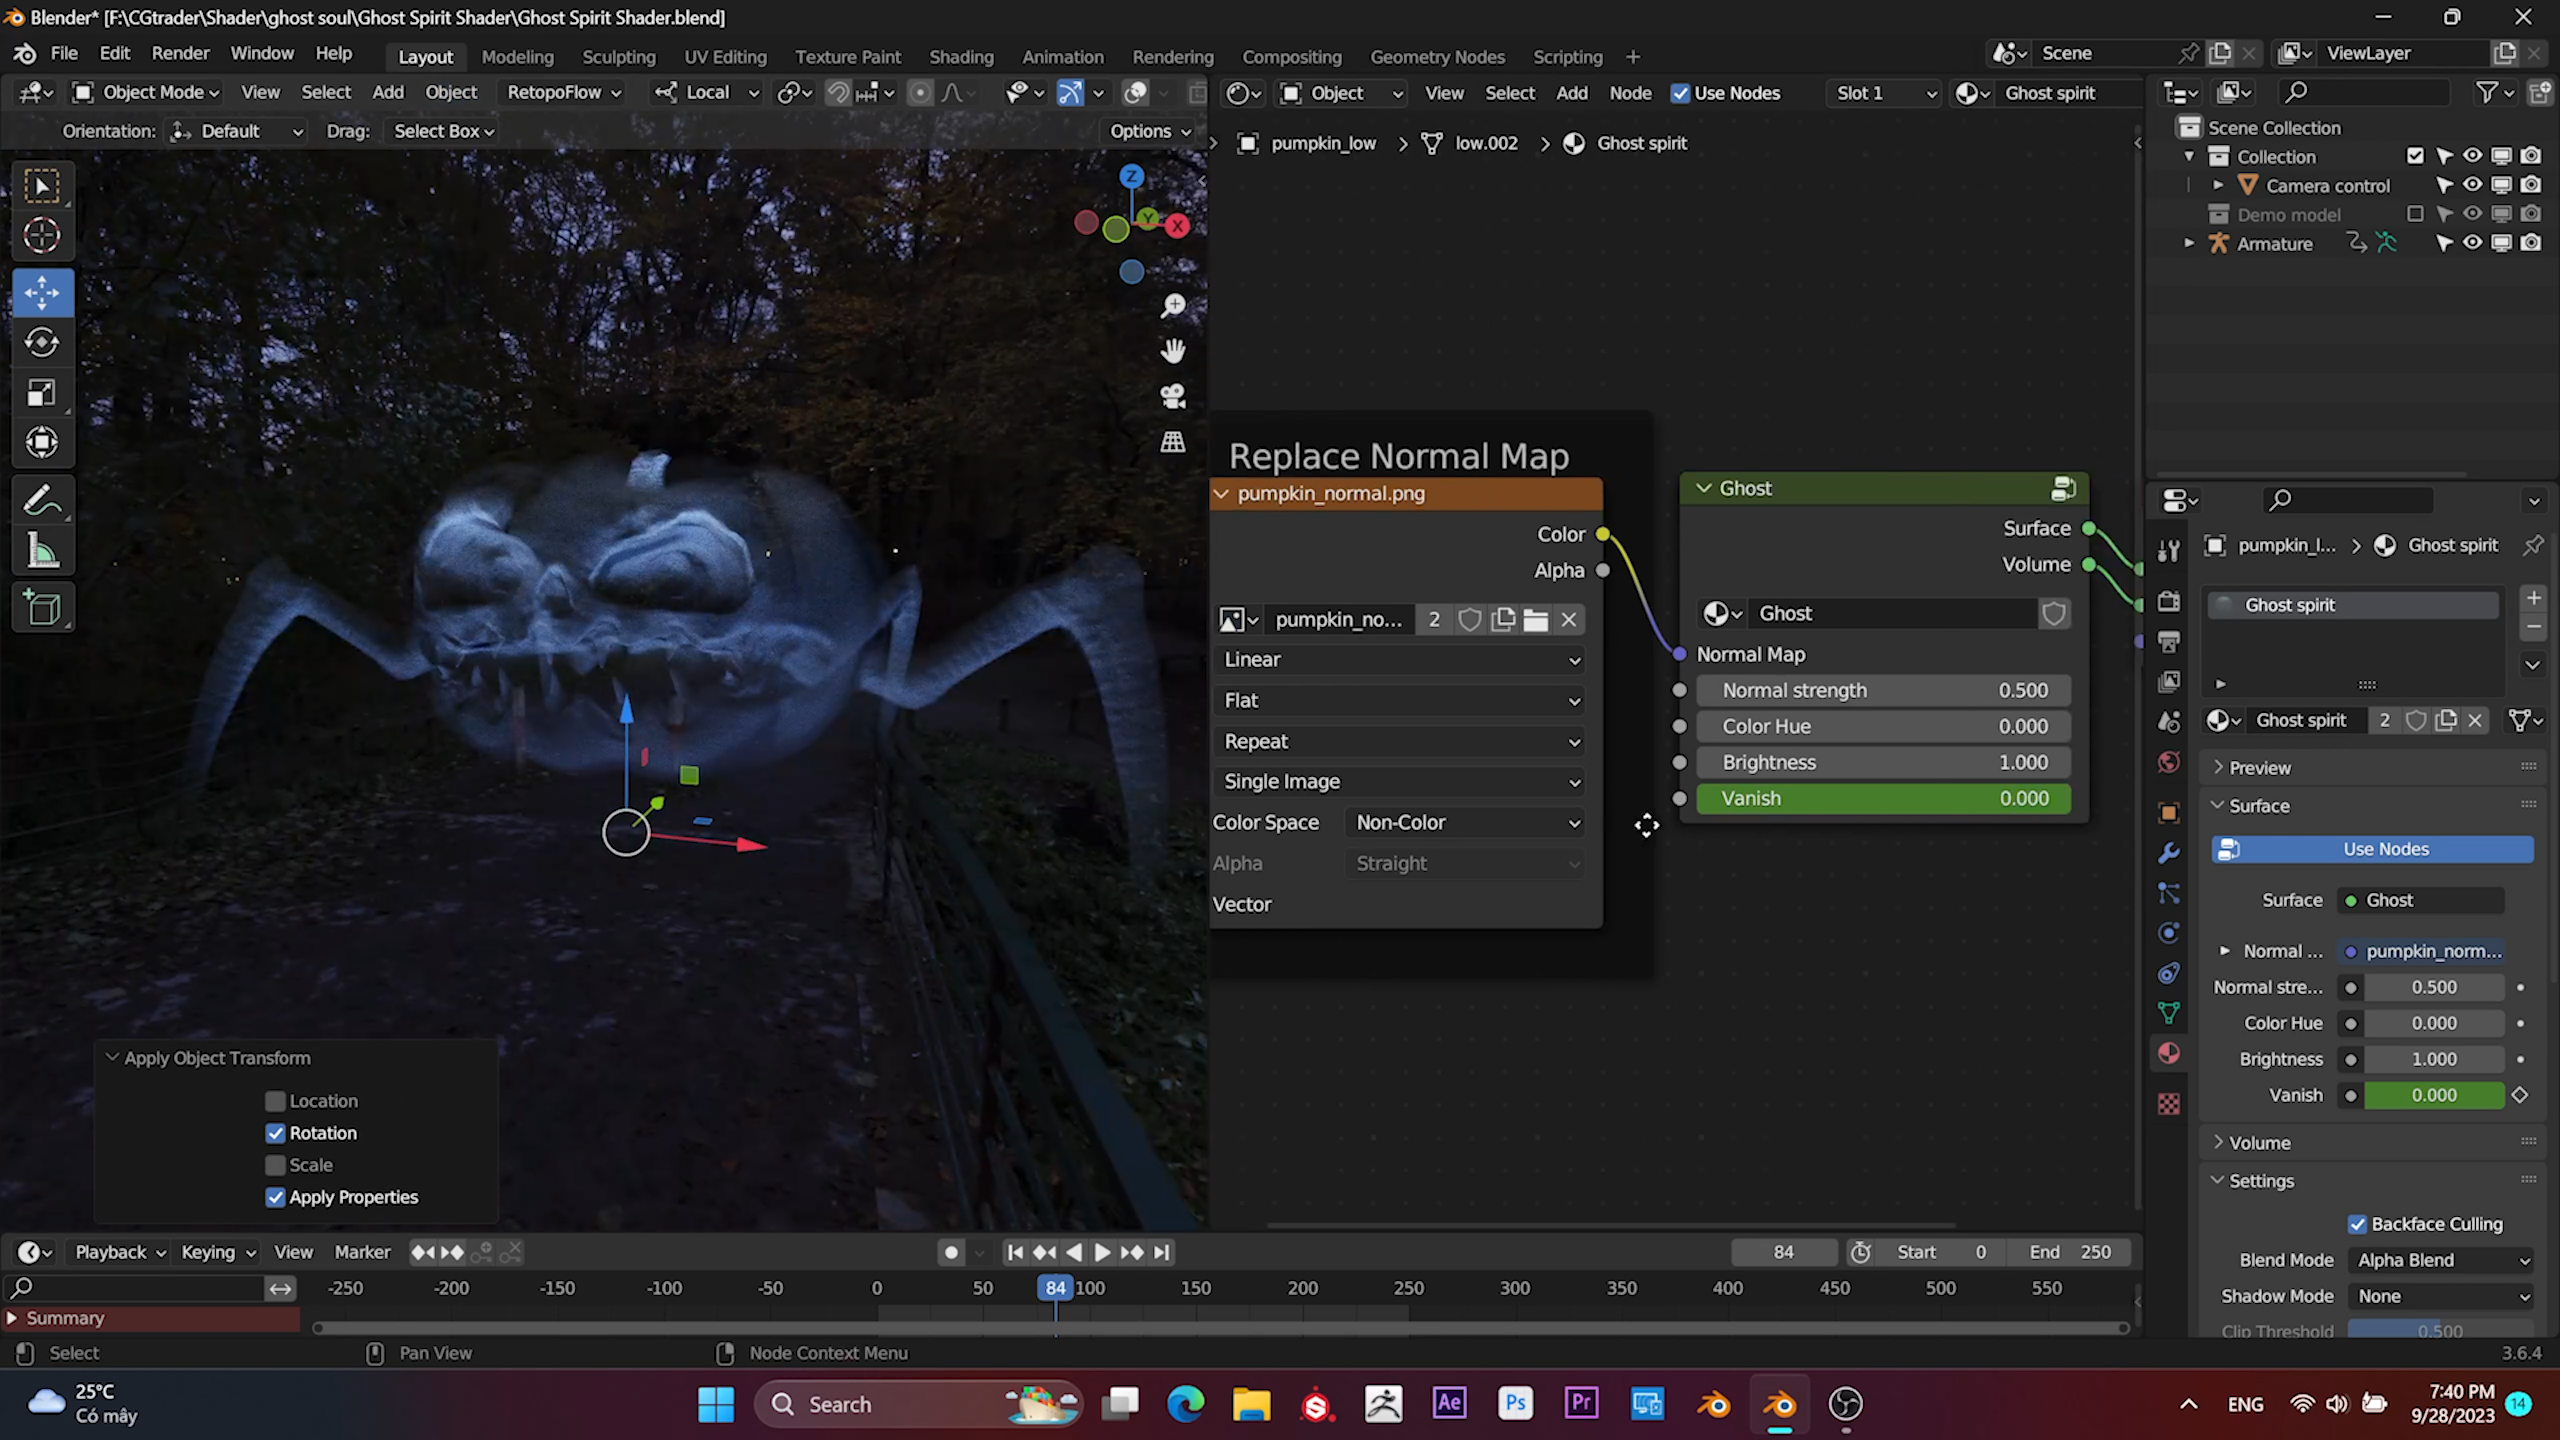This screenshot has width=2560, height=1440.
Task: Adjust the Vanish slider on the Ghost node
Action: click(x=1883, y=798)
